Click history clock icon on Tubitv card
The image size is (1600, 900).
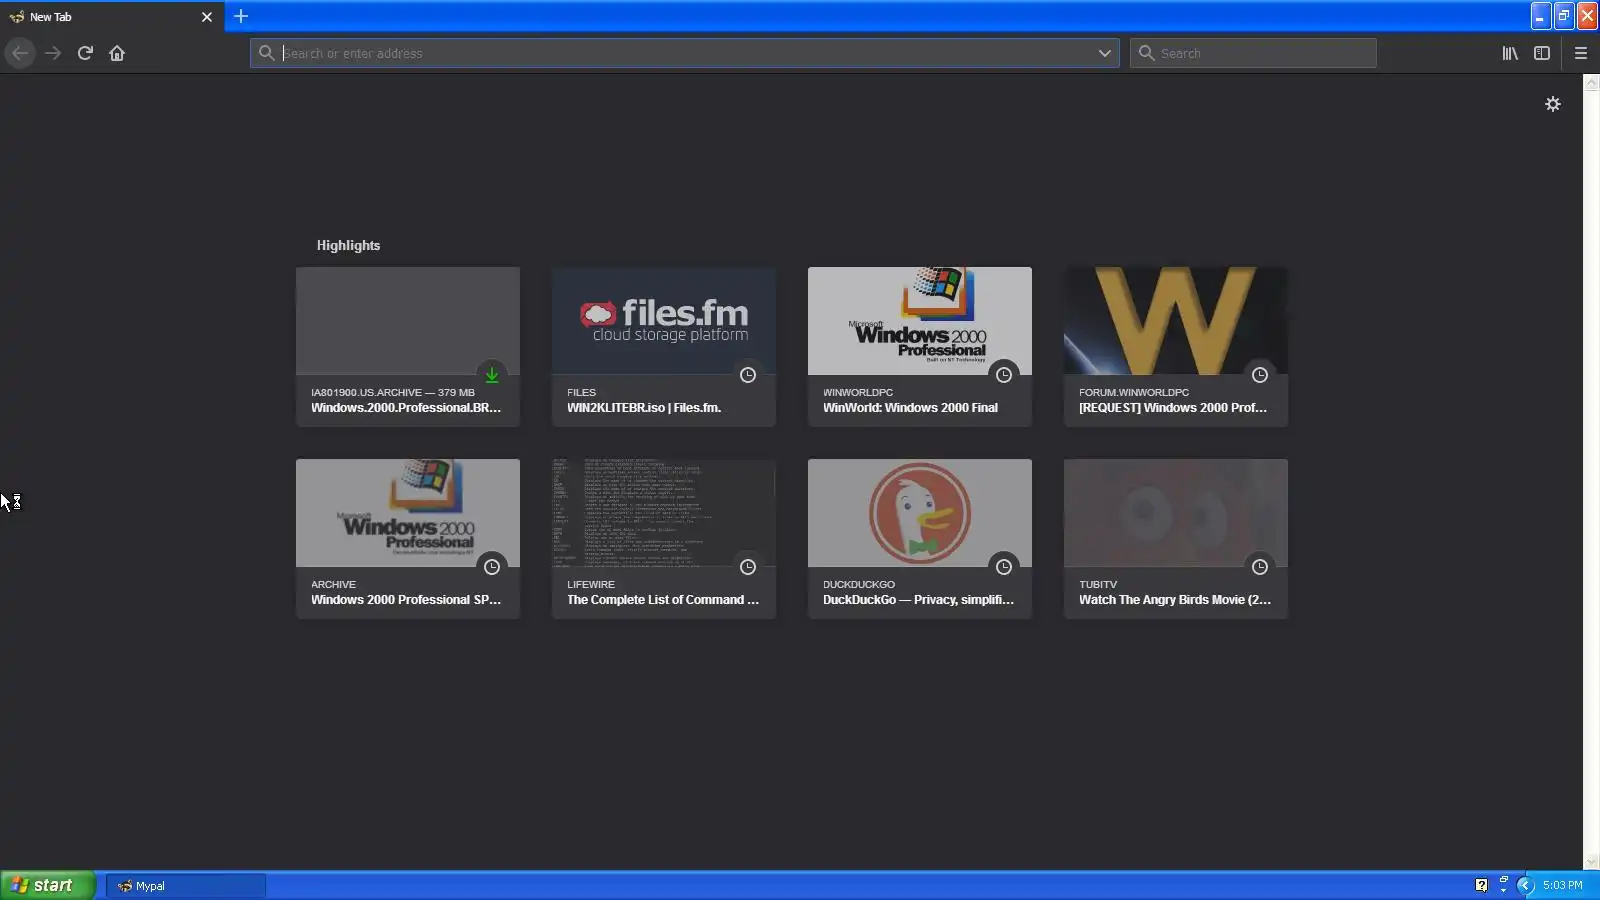[x=1260, y=567]
